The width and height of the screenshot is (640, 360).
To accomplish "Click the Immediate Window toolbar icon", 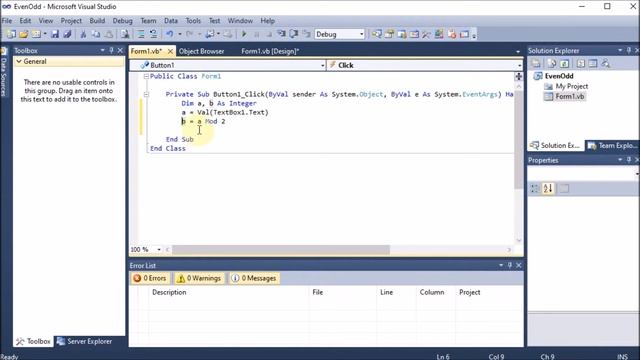I will (x=464, y=34).
